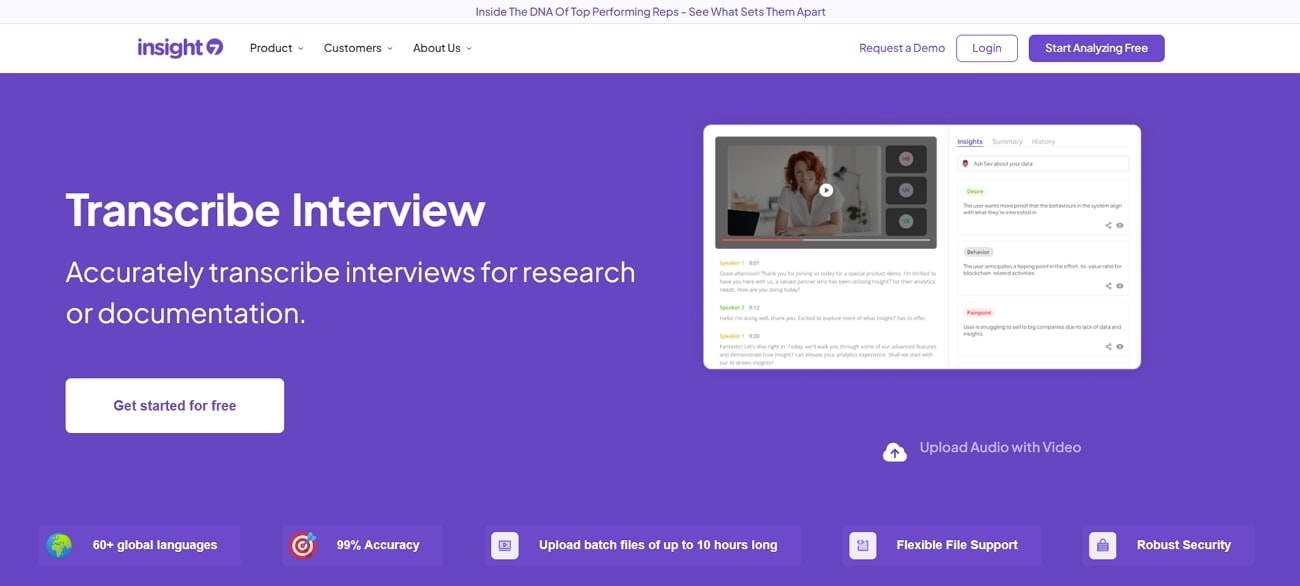Click the Flexible File Support icon
Viewport: 1300px width, 586px height.
(863, 545)
